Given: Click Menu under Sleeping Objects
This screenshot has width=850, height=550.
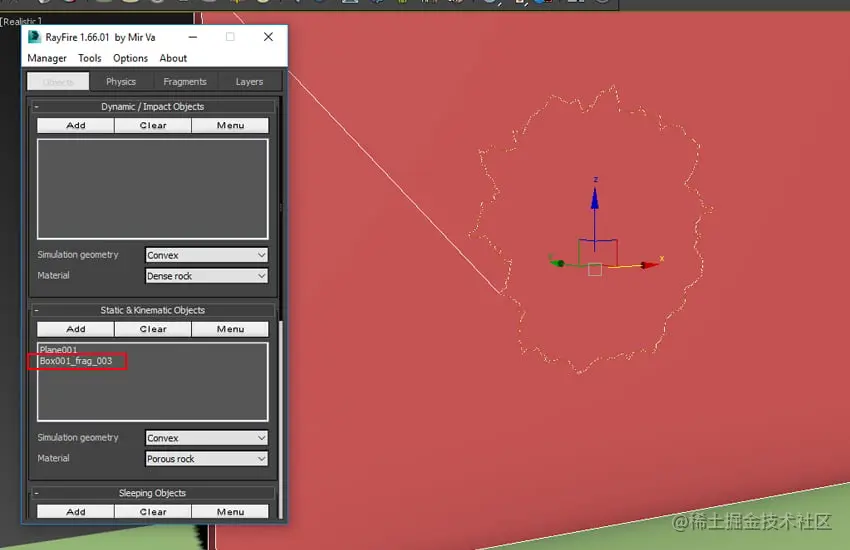Looking at the screenshot, I should [230, 512].
